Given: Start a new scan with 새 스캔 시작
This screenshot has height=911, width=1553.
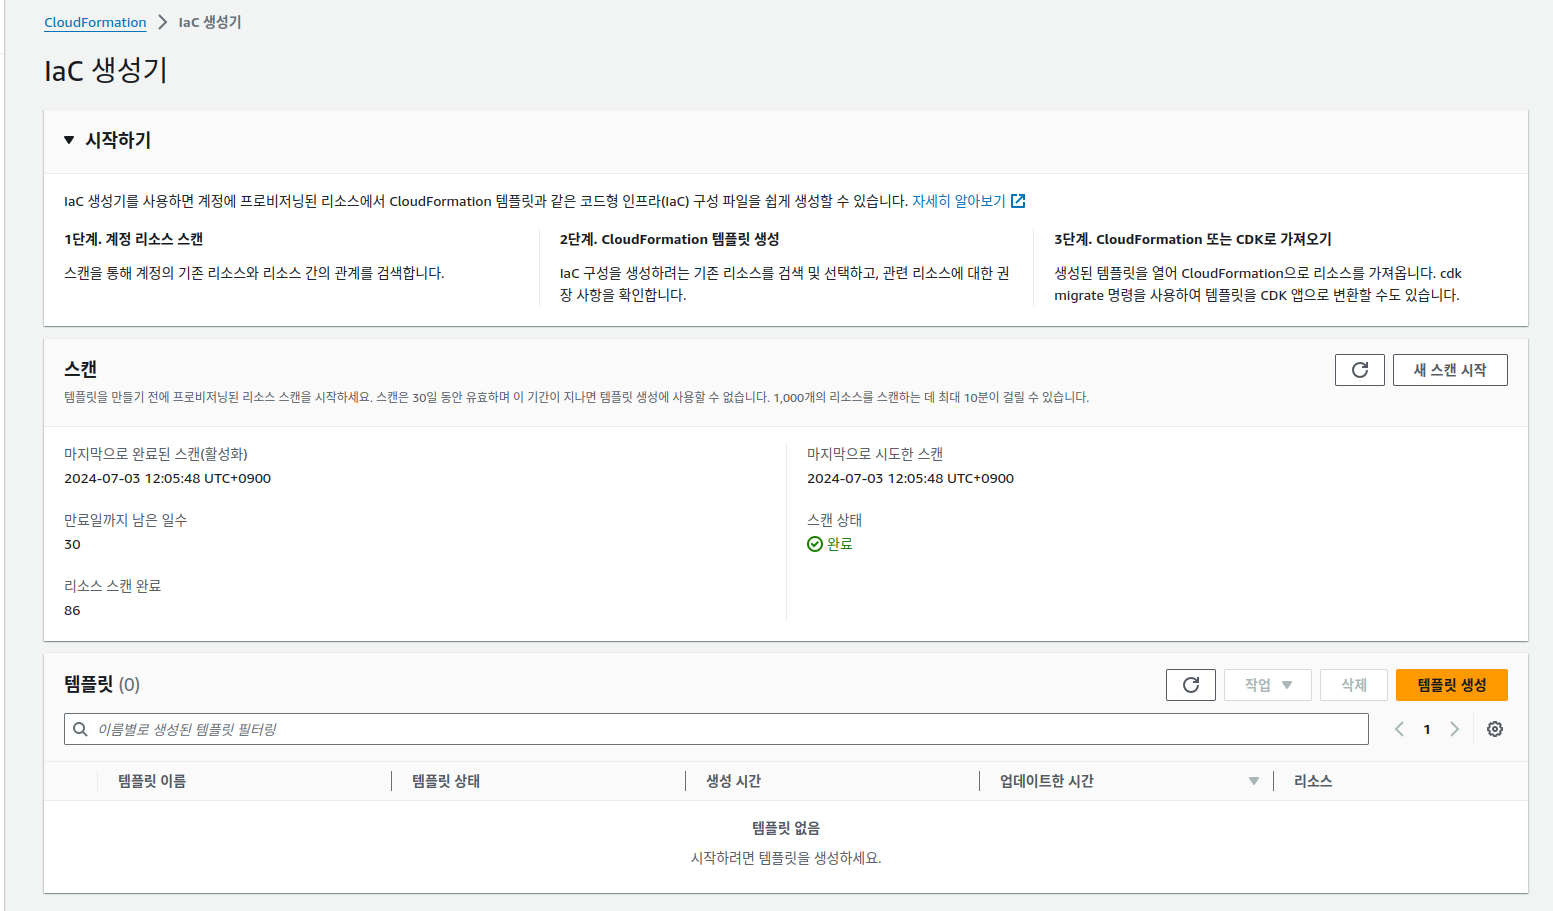Looking at the screenshot, I should (1449, 370).
